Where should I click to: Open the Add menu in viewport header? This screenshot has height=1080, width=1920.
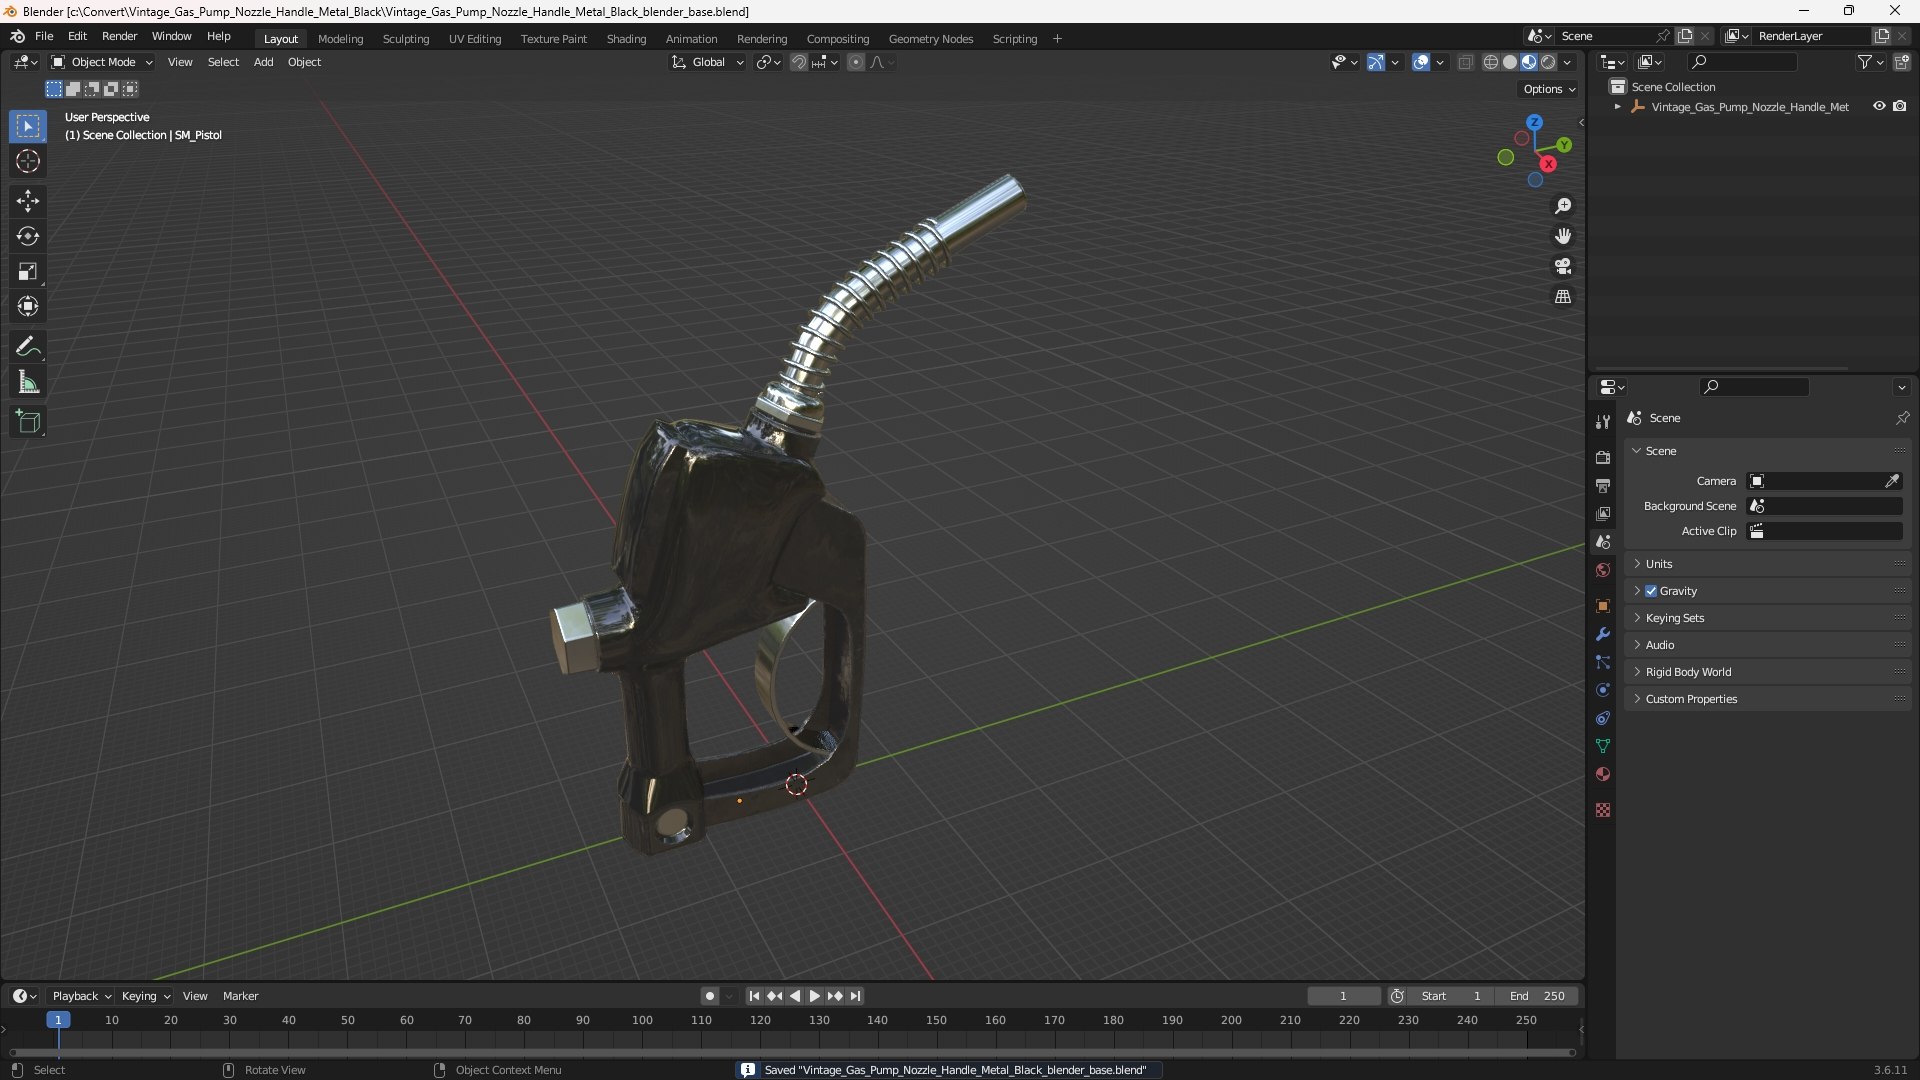click(x=263, y=62)
